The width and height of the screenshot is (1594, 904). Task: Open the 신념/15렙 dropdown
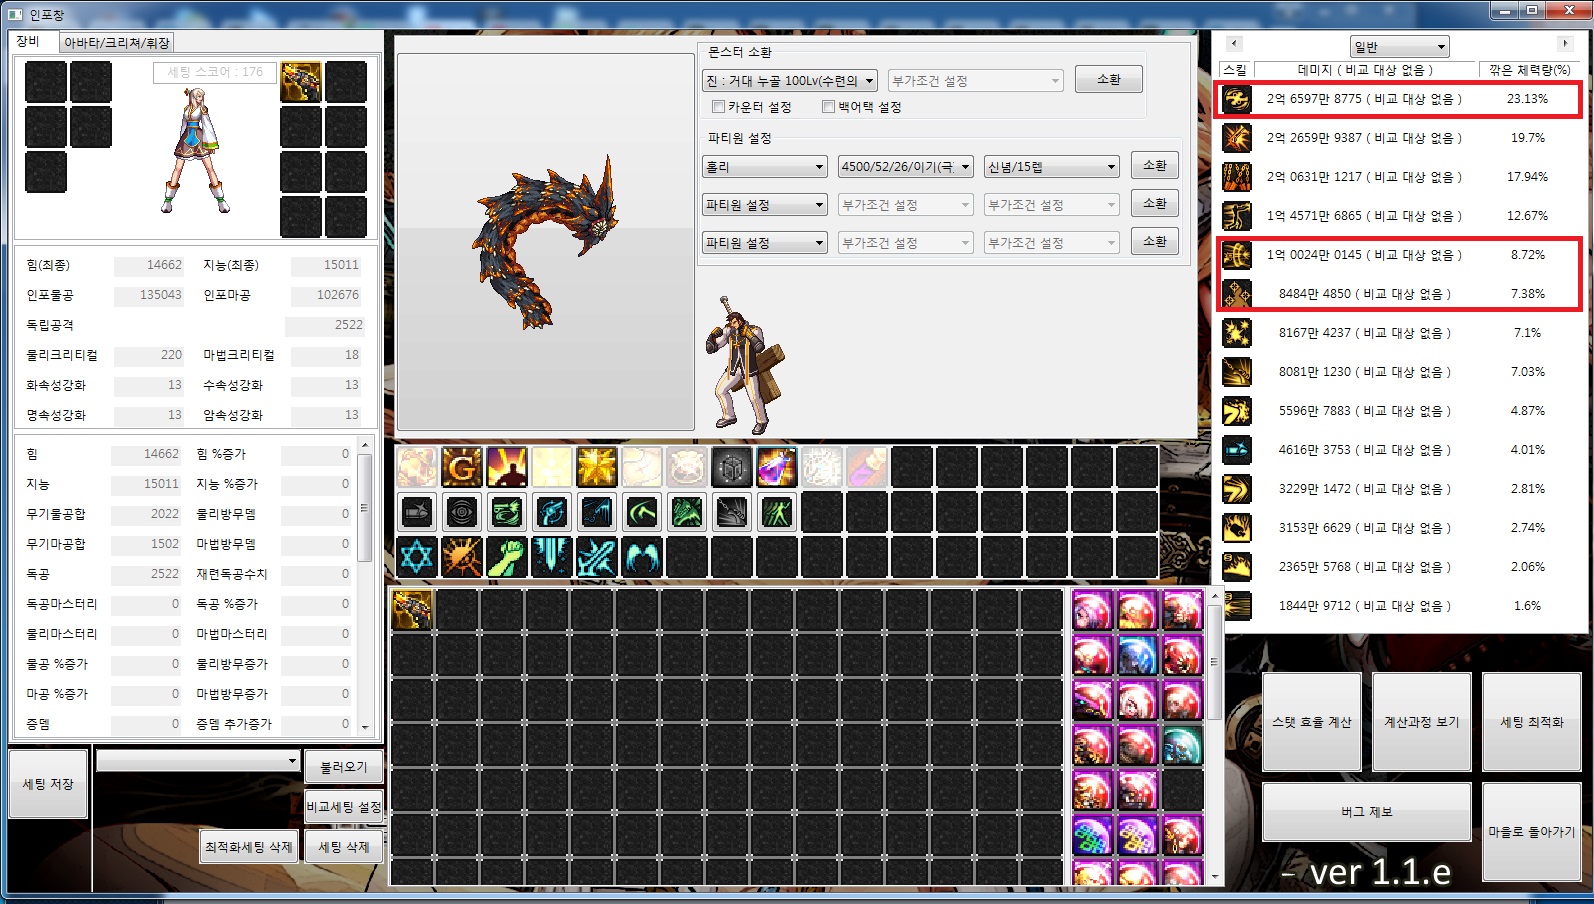pyautogui.click(x=1051, y=167)
